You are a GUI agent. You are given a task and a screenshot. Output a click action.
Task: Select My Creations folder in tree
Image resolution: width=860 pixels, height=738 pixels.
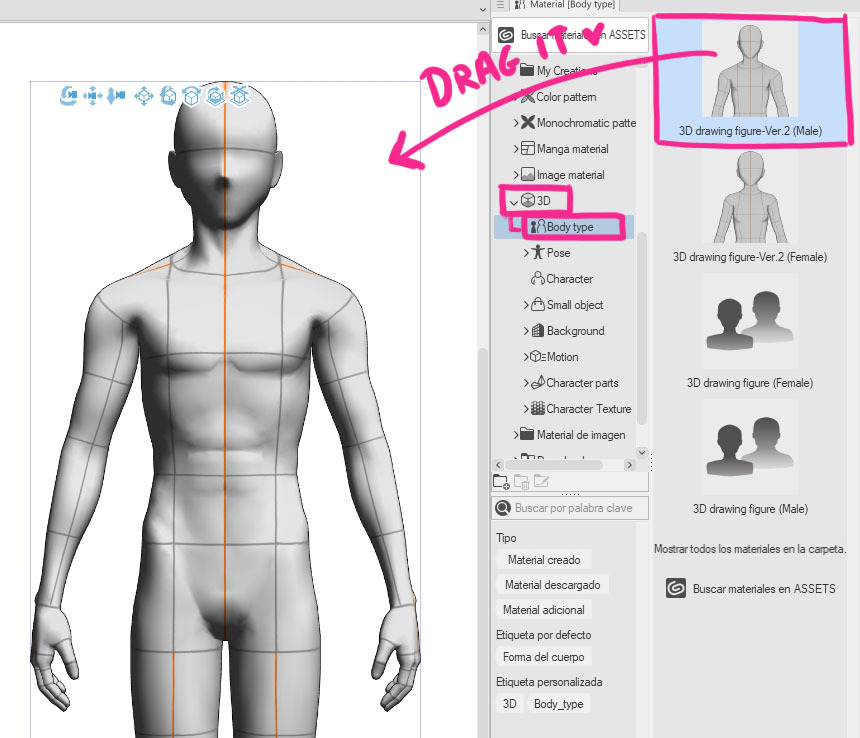pos(559,70)
